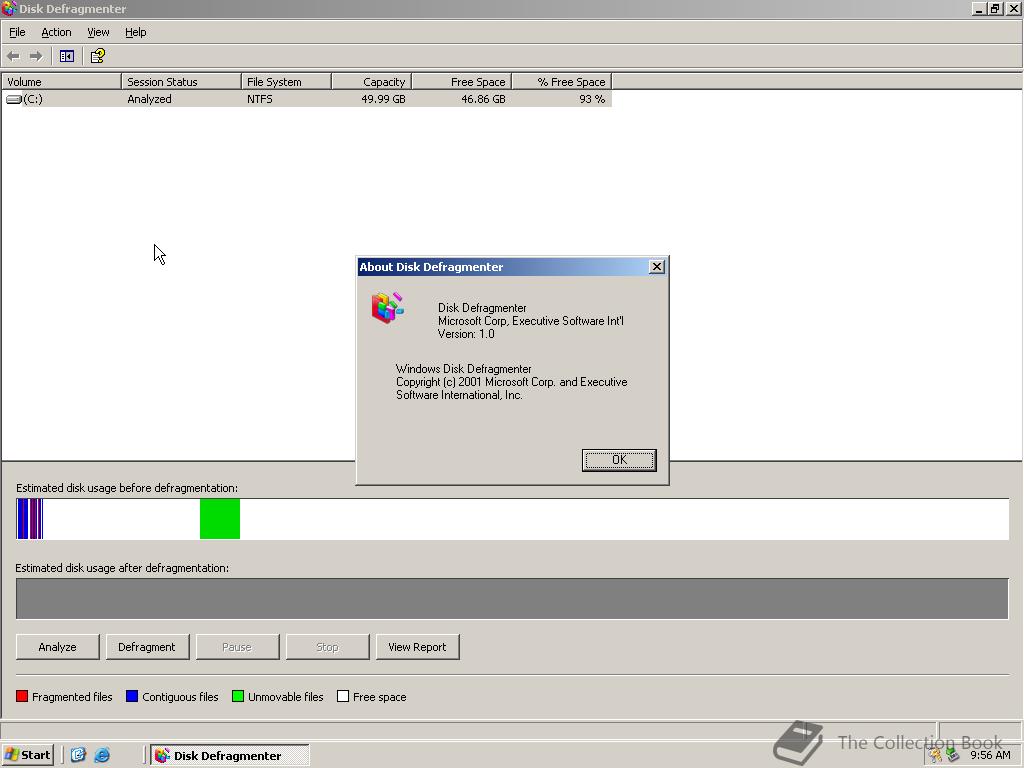
Task: Click the Stop button
Action: coord(327,647)
